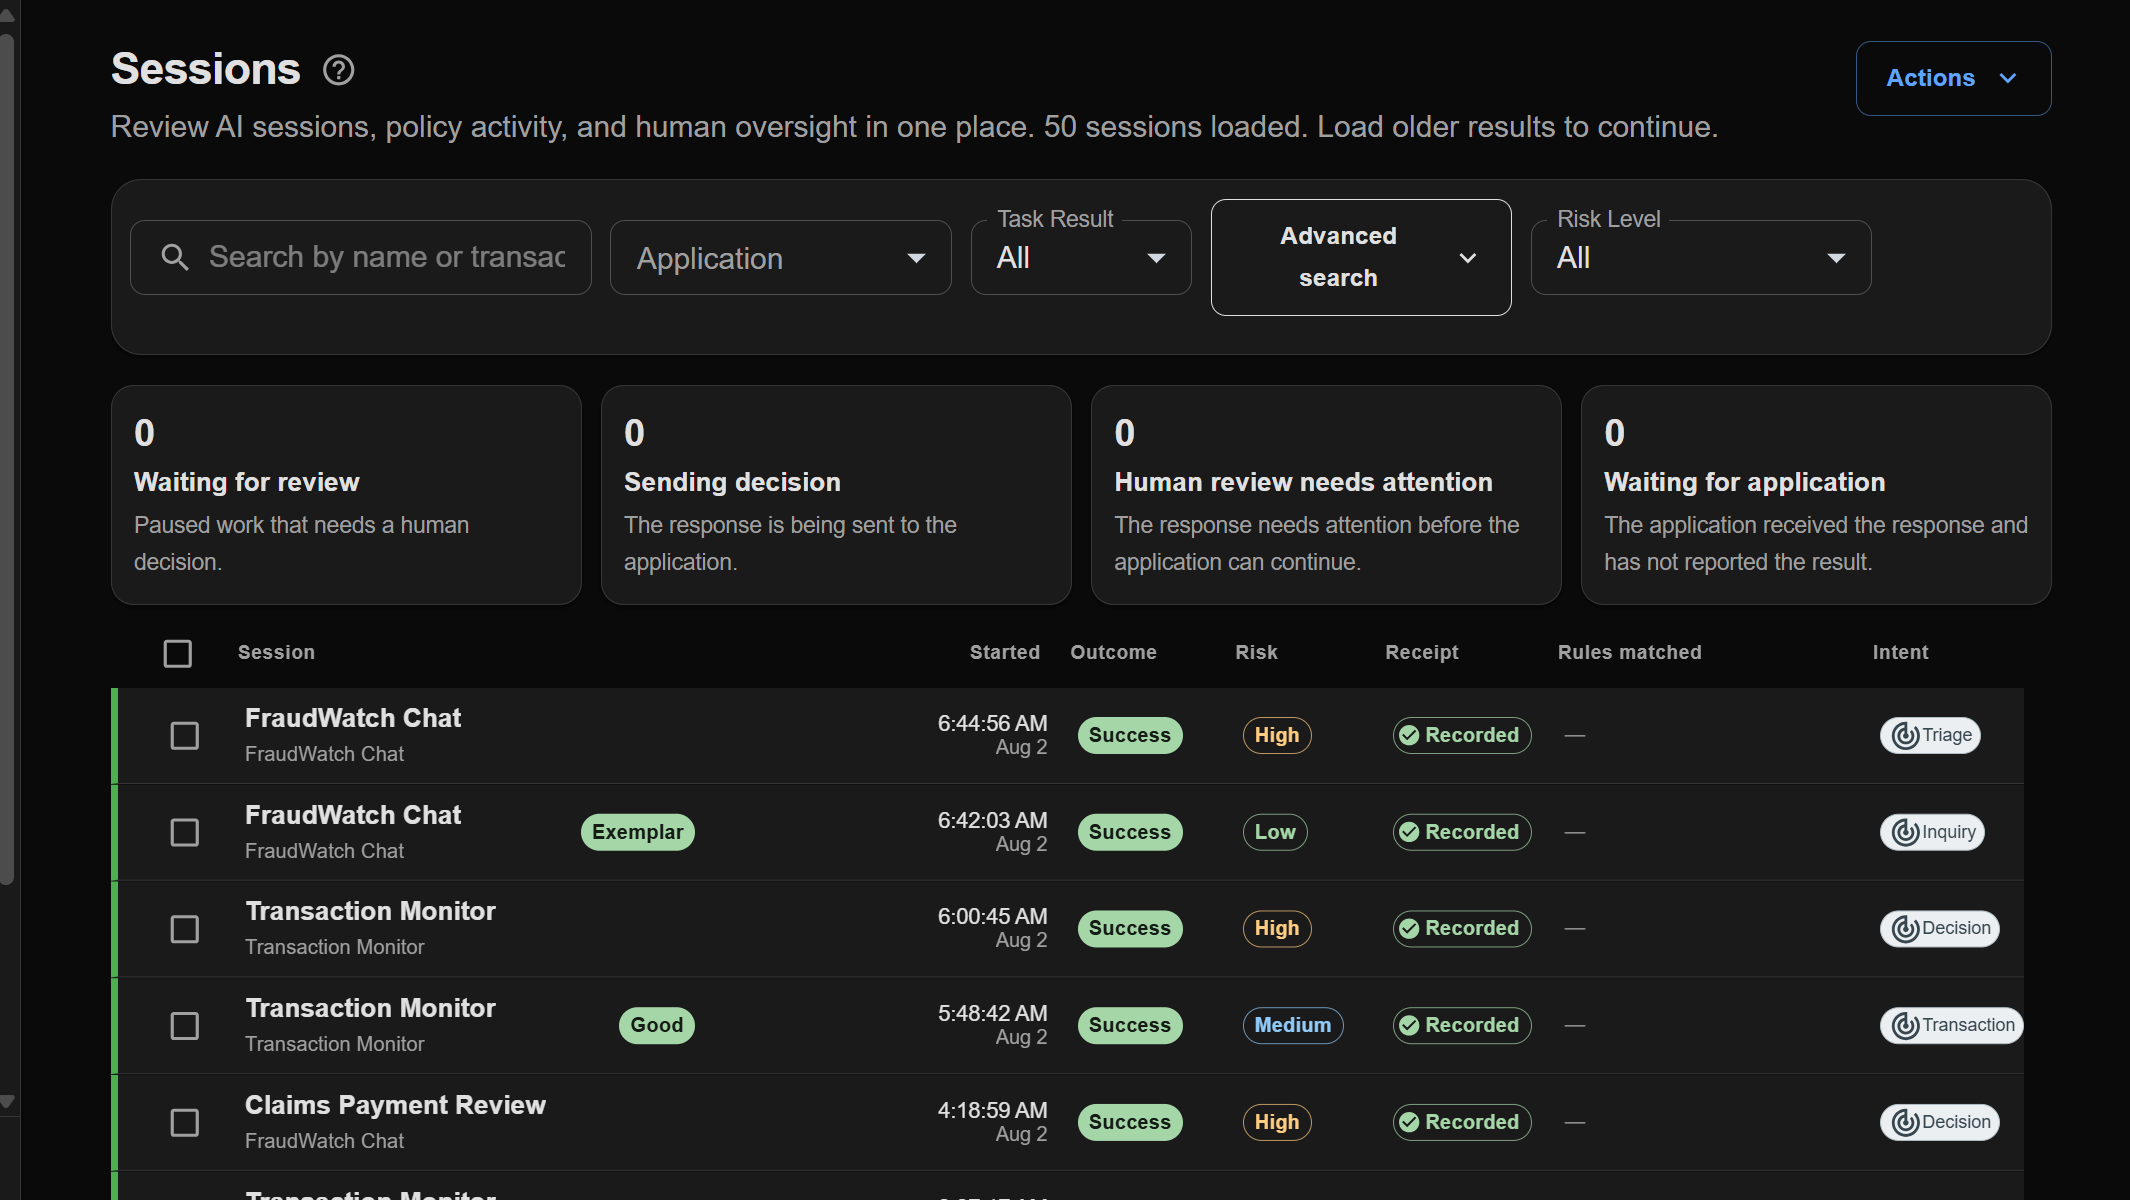2130x1200 pixels.
Task: Check the Claims Payment Review row checkbox
Action: coord(185,1123)
